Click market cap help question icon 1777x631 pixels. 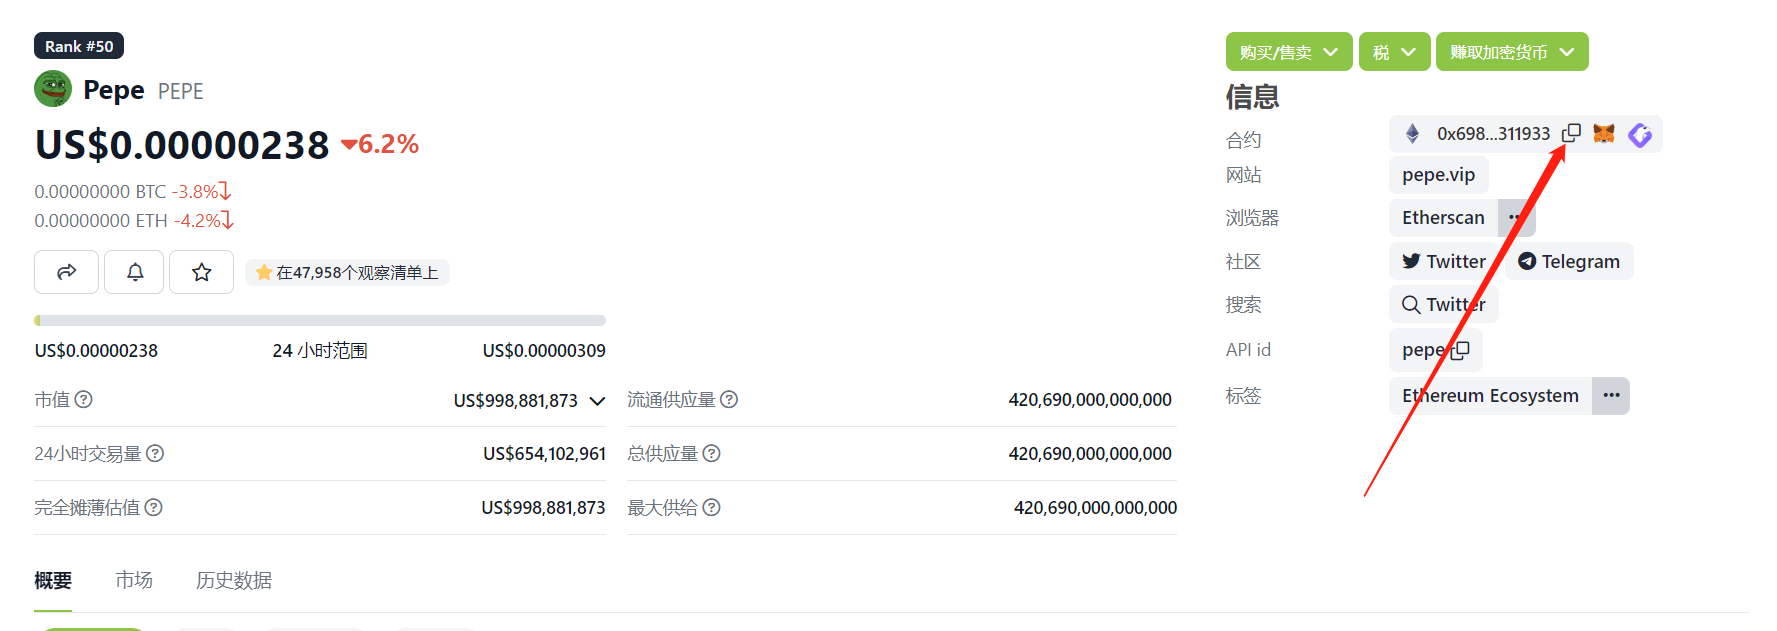click(x=84, y=399)
